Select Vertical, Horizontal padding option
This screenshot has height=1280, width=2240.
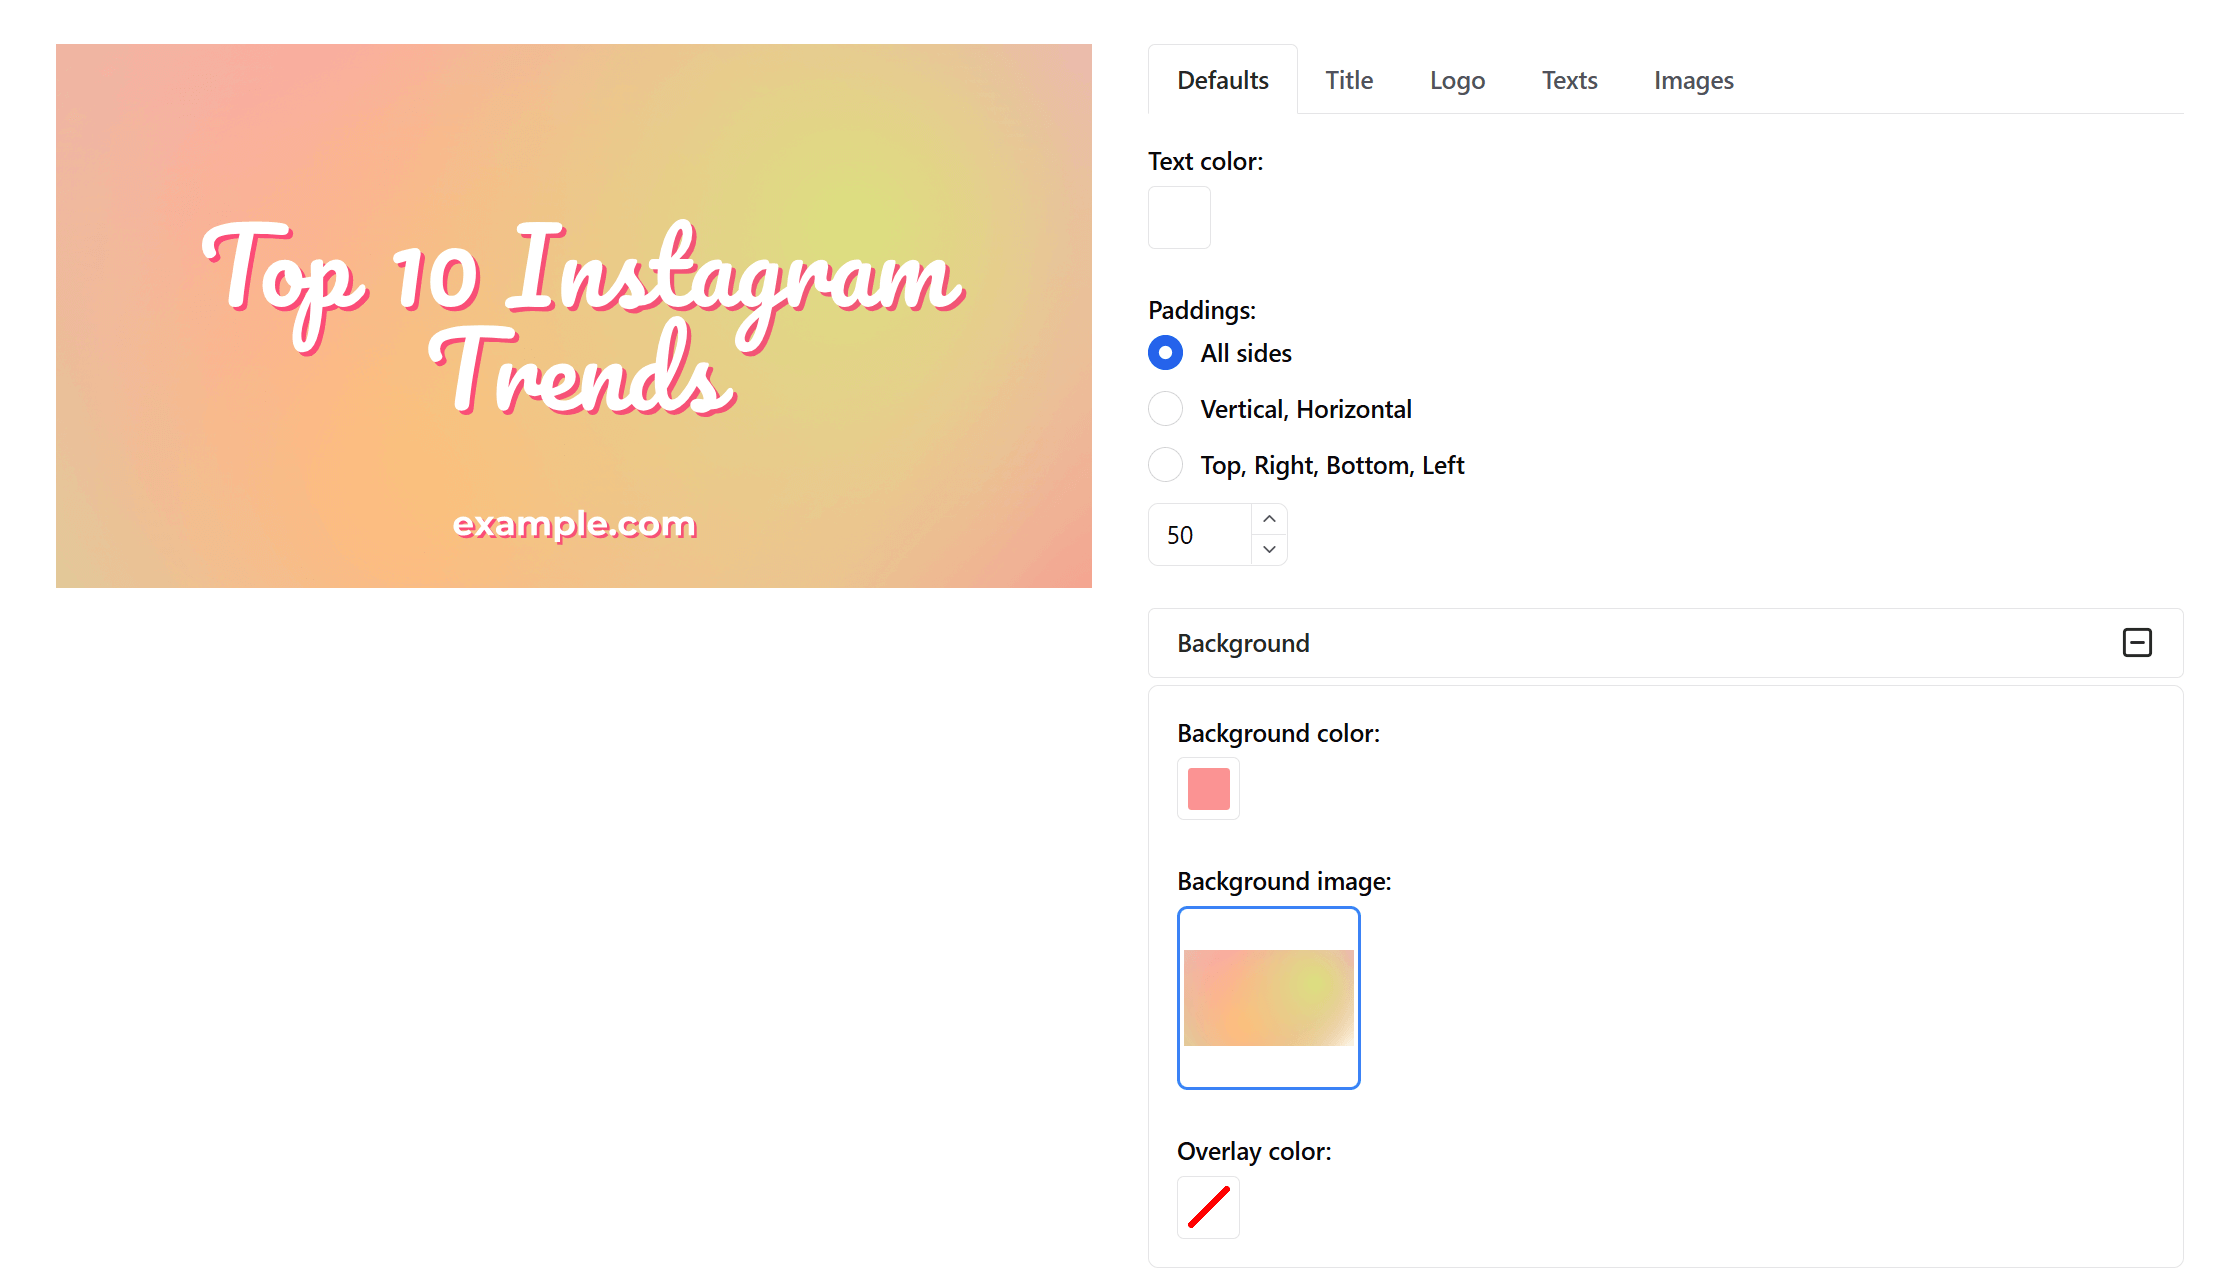click(1165, 409)
